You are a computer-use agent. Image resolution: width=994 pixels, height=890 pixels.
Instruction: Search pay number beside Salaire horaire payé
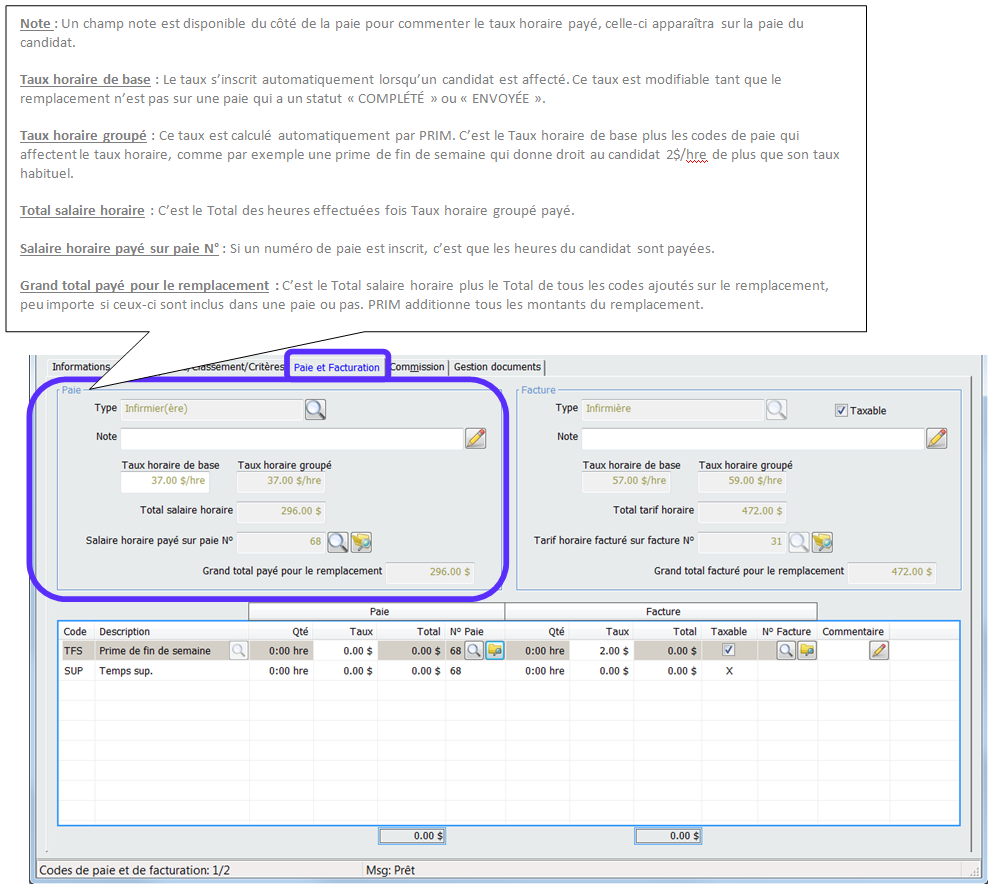coord(338,542)
